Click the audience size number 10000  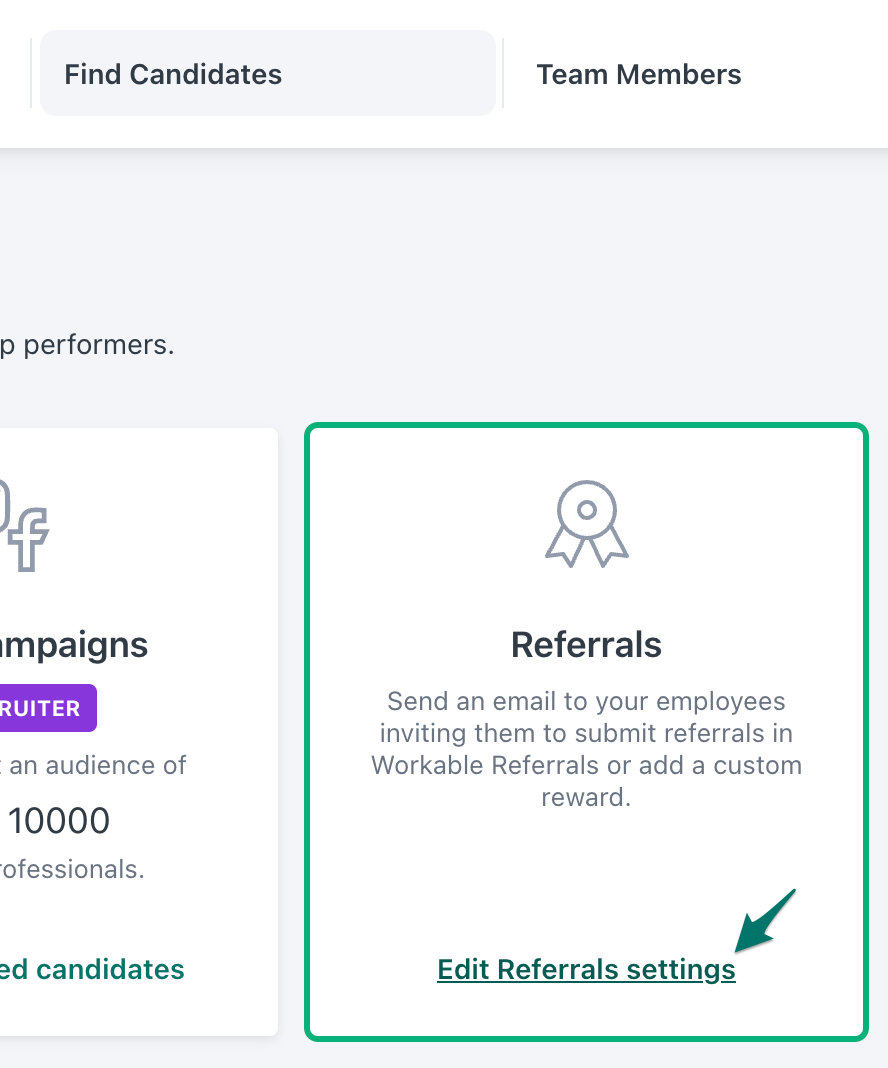[x=57, y=820]
